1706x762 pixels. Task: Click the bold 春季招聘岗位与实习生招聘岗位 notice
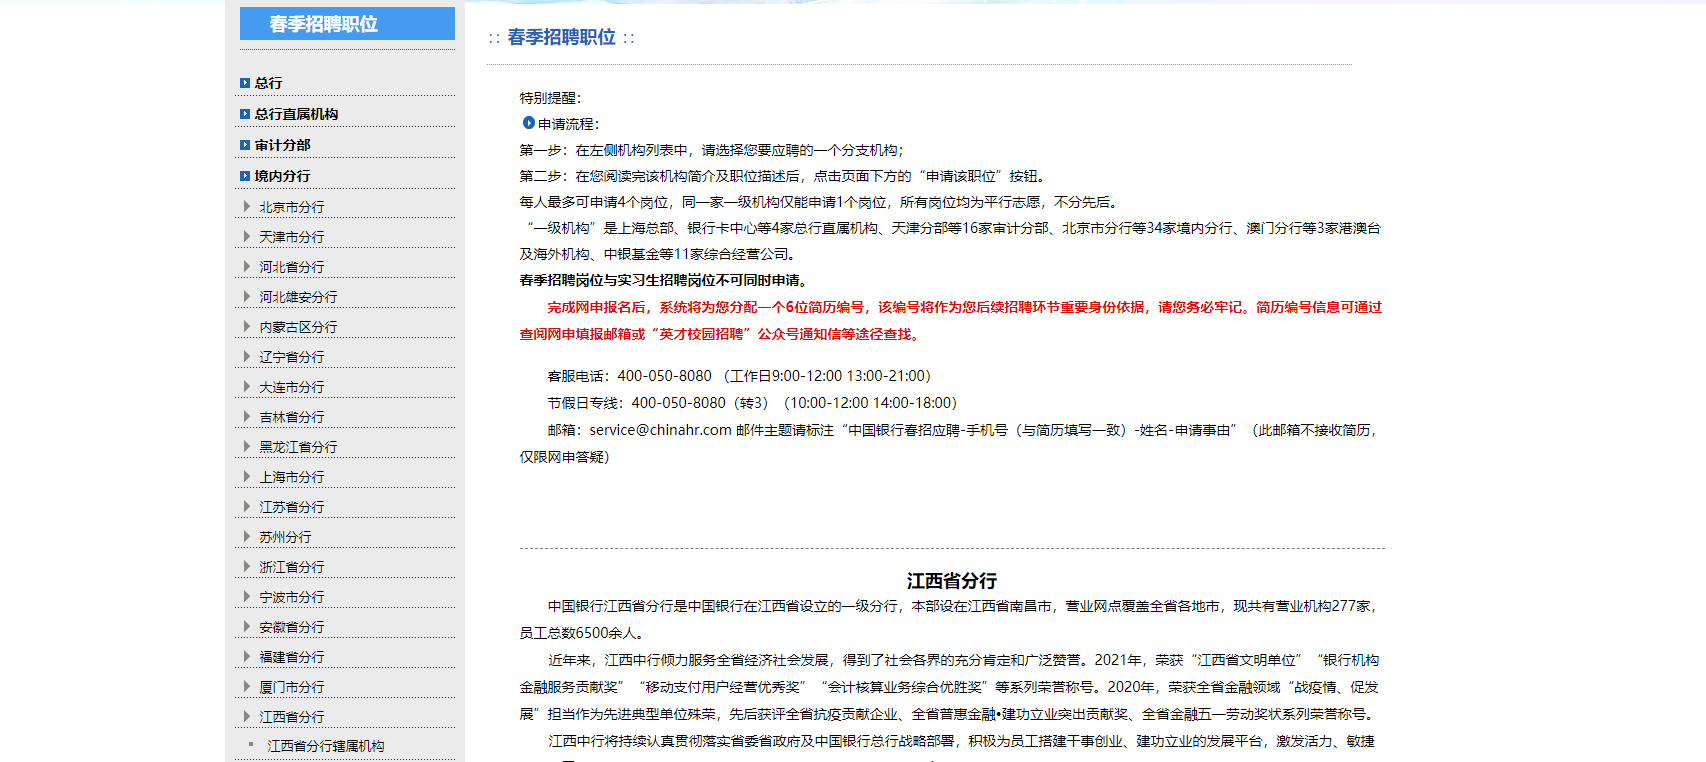663,280
